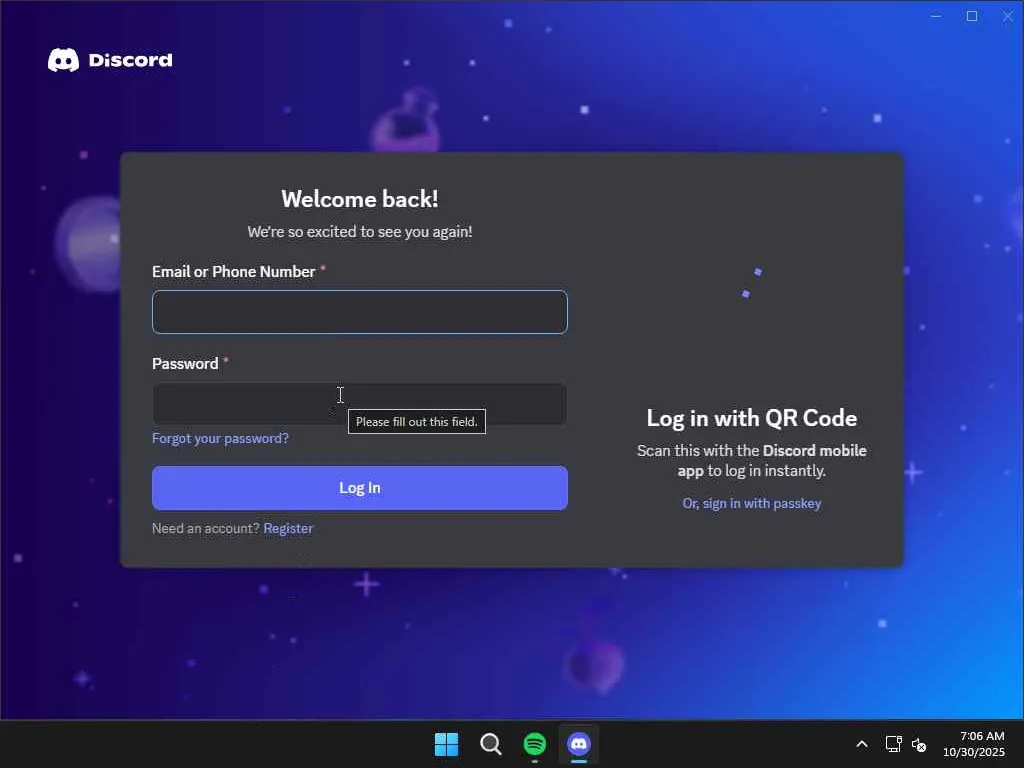Click the 'Welcome back!' heading
This screenshot has width=1024, height=768.
pyautogui.click(x=360, y=199)
